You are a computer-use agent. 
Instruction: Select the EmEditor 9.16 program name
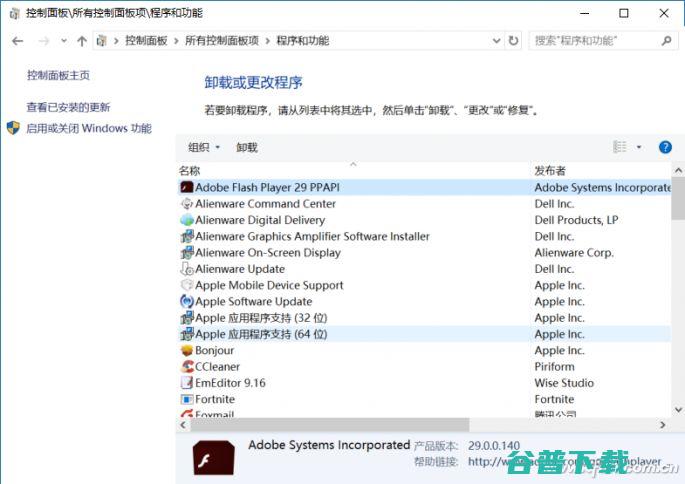pos(230,383)
